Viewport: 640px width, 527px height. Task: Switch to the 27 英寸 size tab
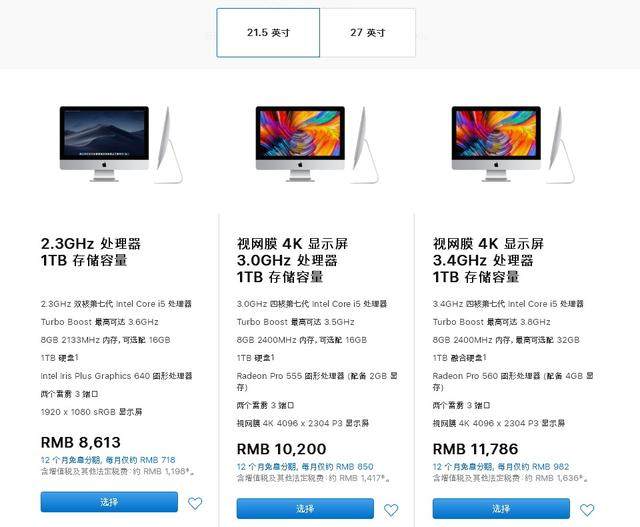(368, 33)
